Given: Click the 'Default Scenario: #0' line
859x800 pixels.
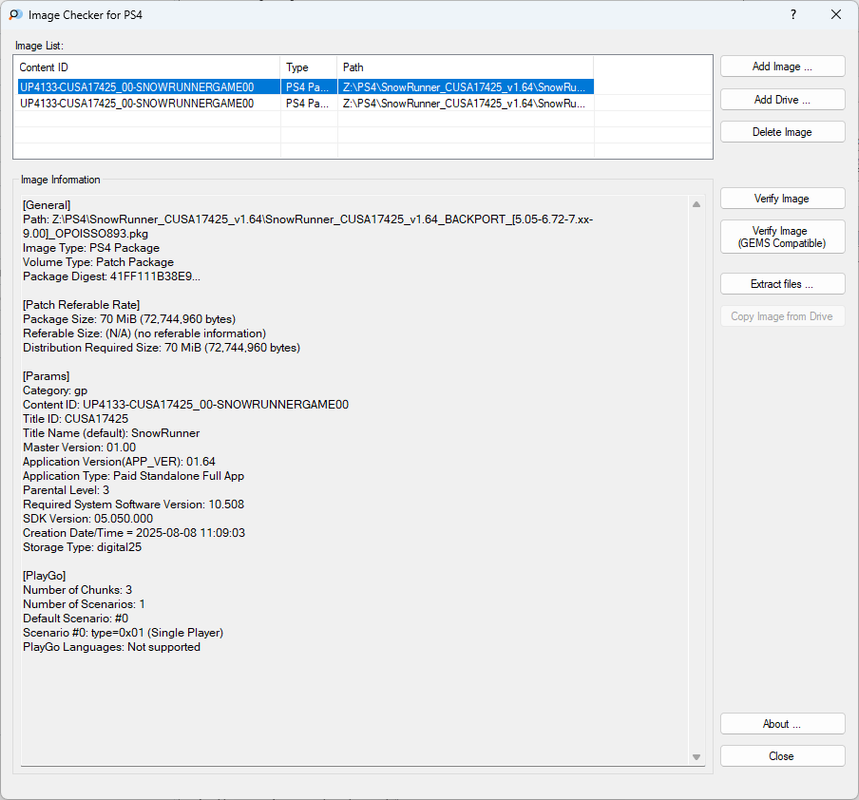Looking at the screenshot, I should pos(76,619).
